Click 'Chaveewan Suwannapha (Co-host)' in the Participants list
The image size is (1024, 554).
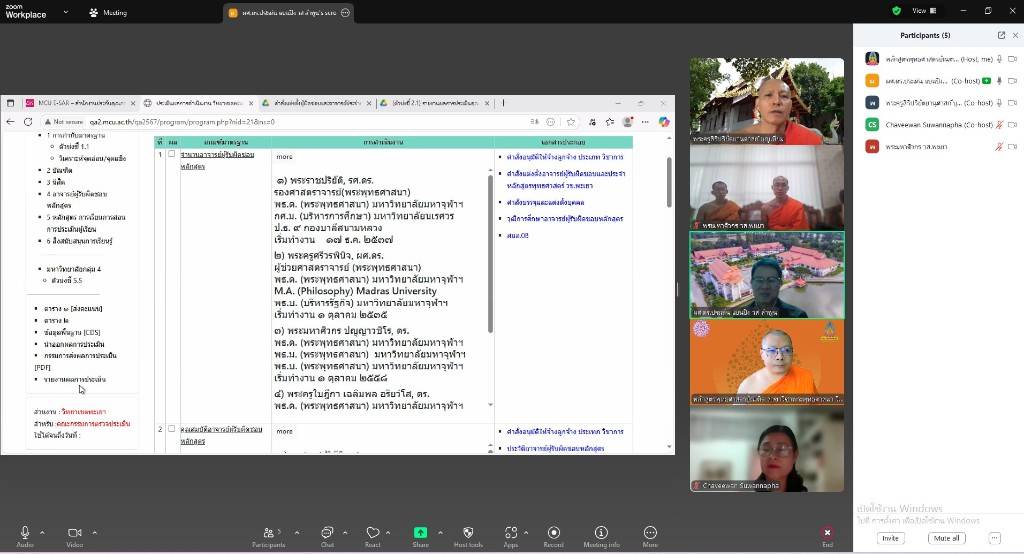tap(938, 125)
